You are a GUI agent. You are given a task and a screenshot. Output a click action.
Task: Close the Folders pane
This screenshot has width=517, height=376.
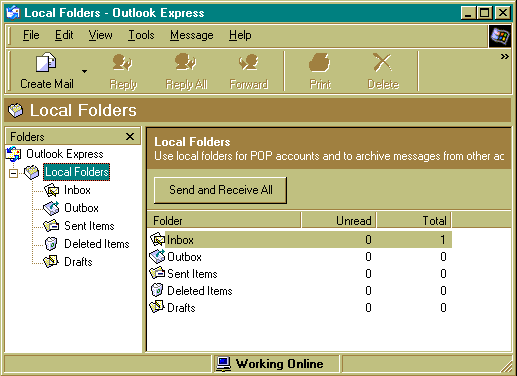point(130,136)
